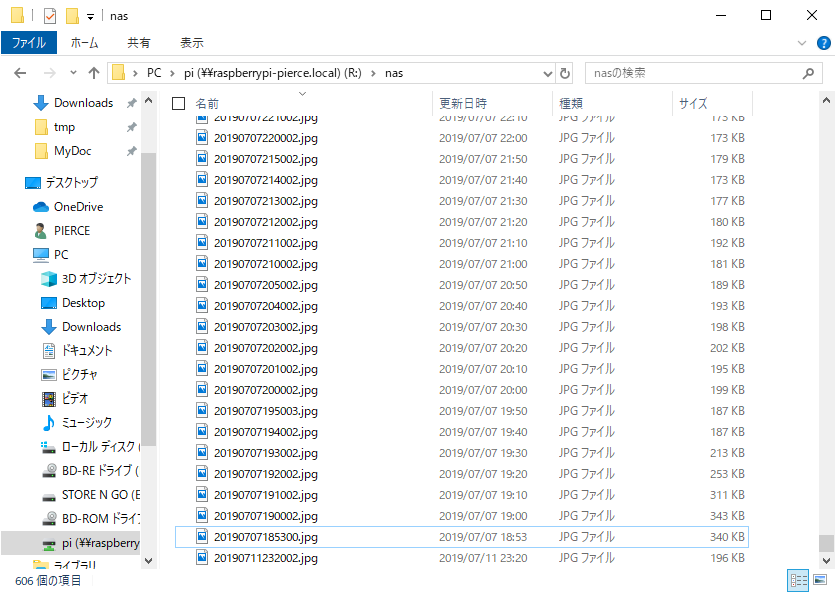The width and height of the screenshot is (836, 593).
Task: Select file 20190707185300.jpg
Action: 265,537
